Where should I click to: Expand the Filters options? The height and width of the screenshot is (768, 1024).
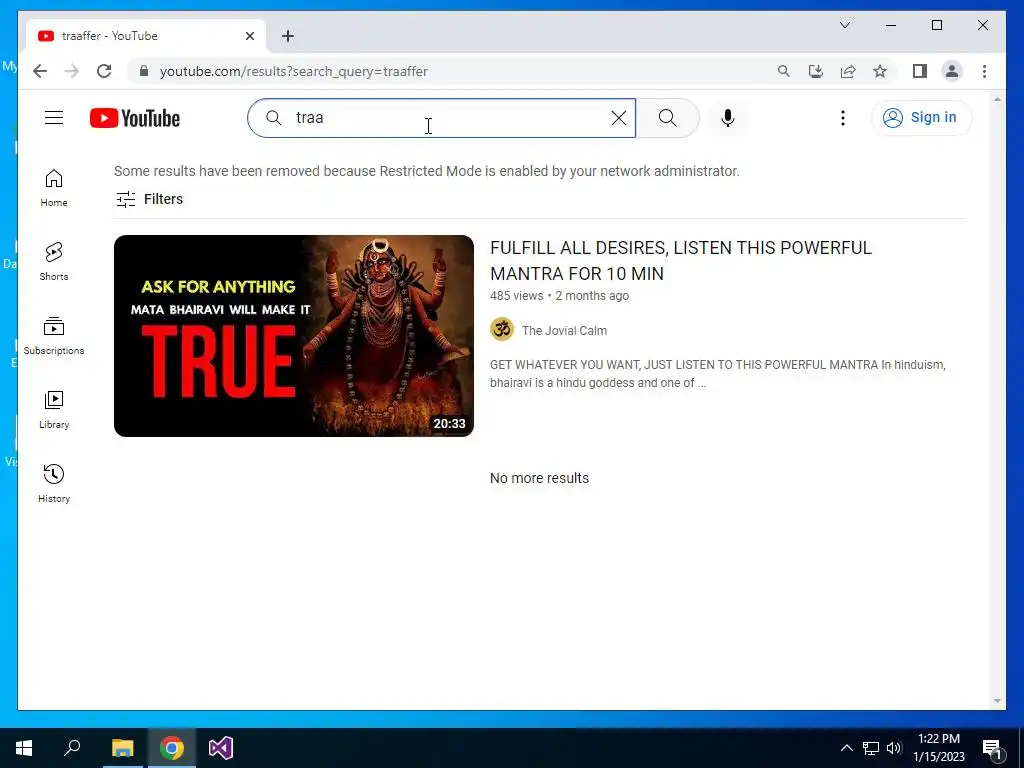[150, 199]
